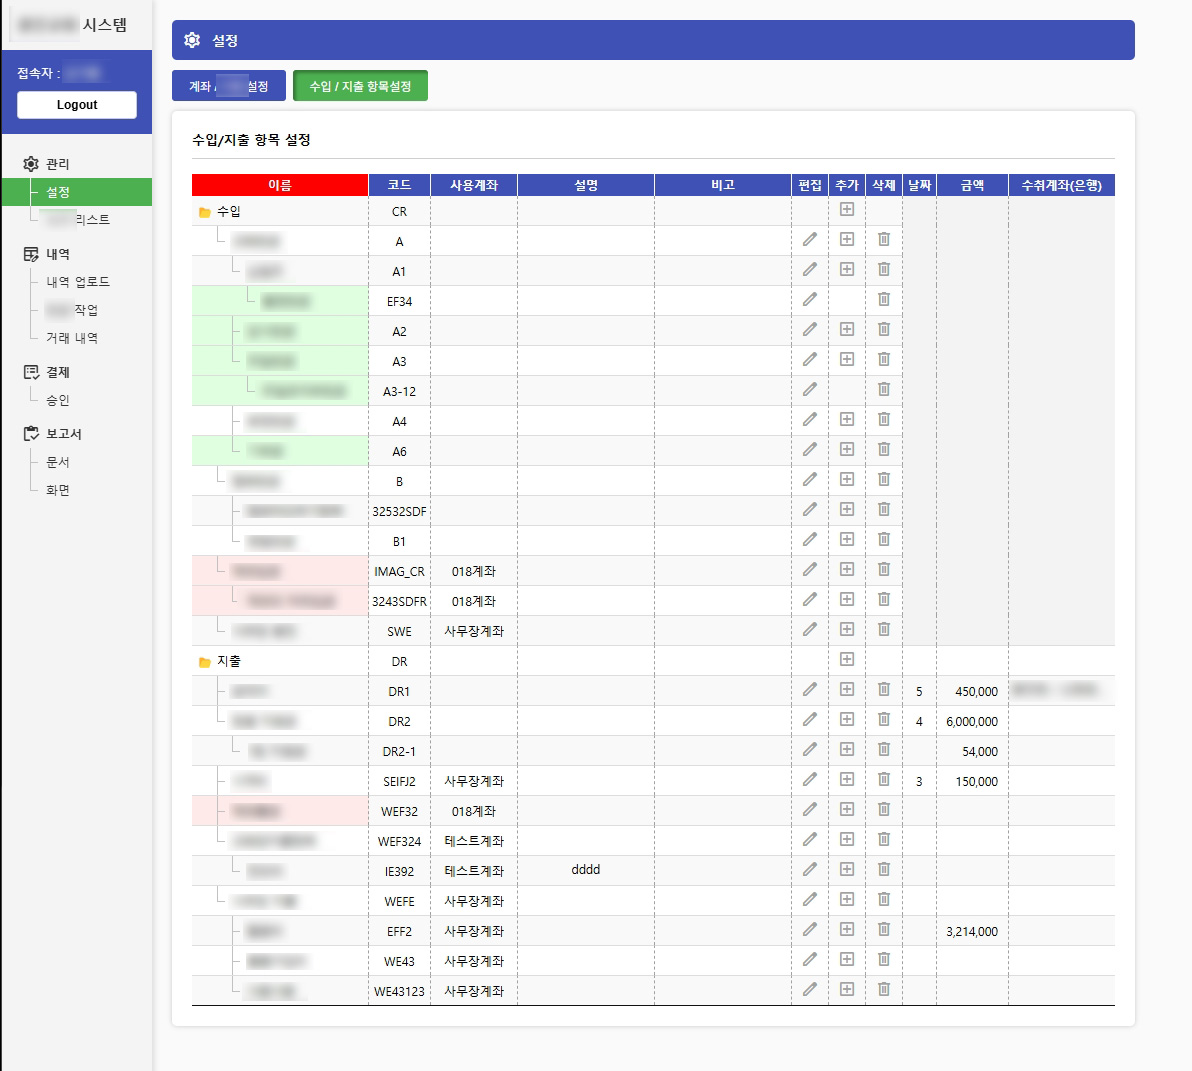Image resolution: width=1192 pixels, height=1071 pixels.
Task: Open the 승인 page under 결제
Action: [x=58, y=400]
